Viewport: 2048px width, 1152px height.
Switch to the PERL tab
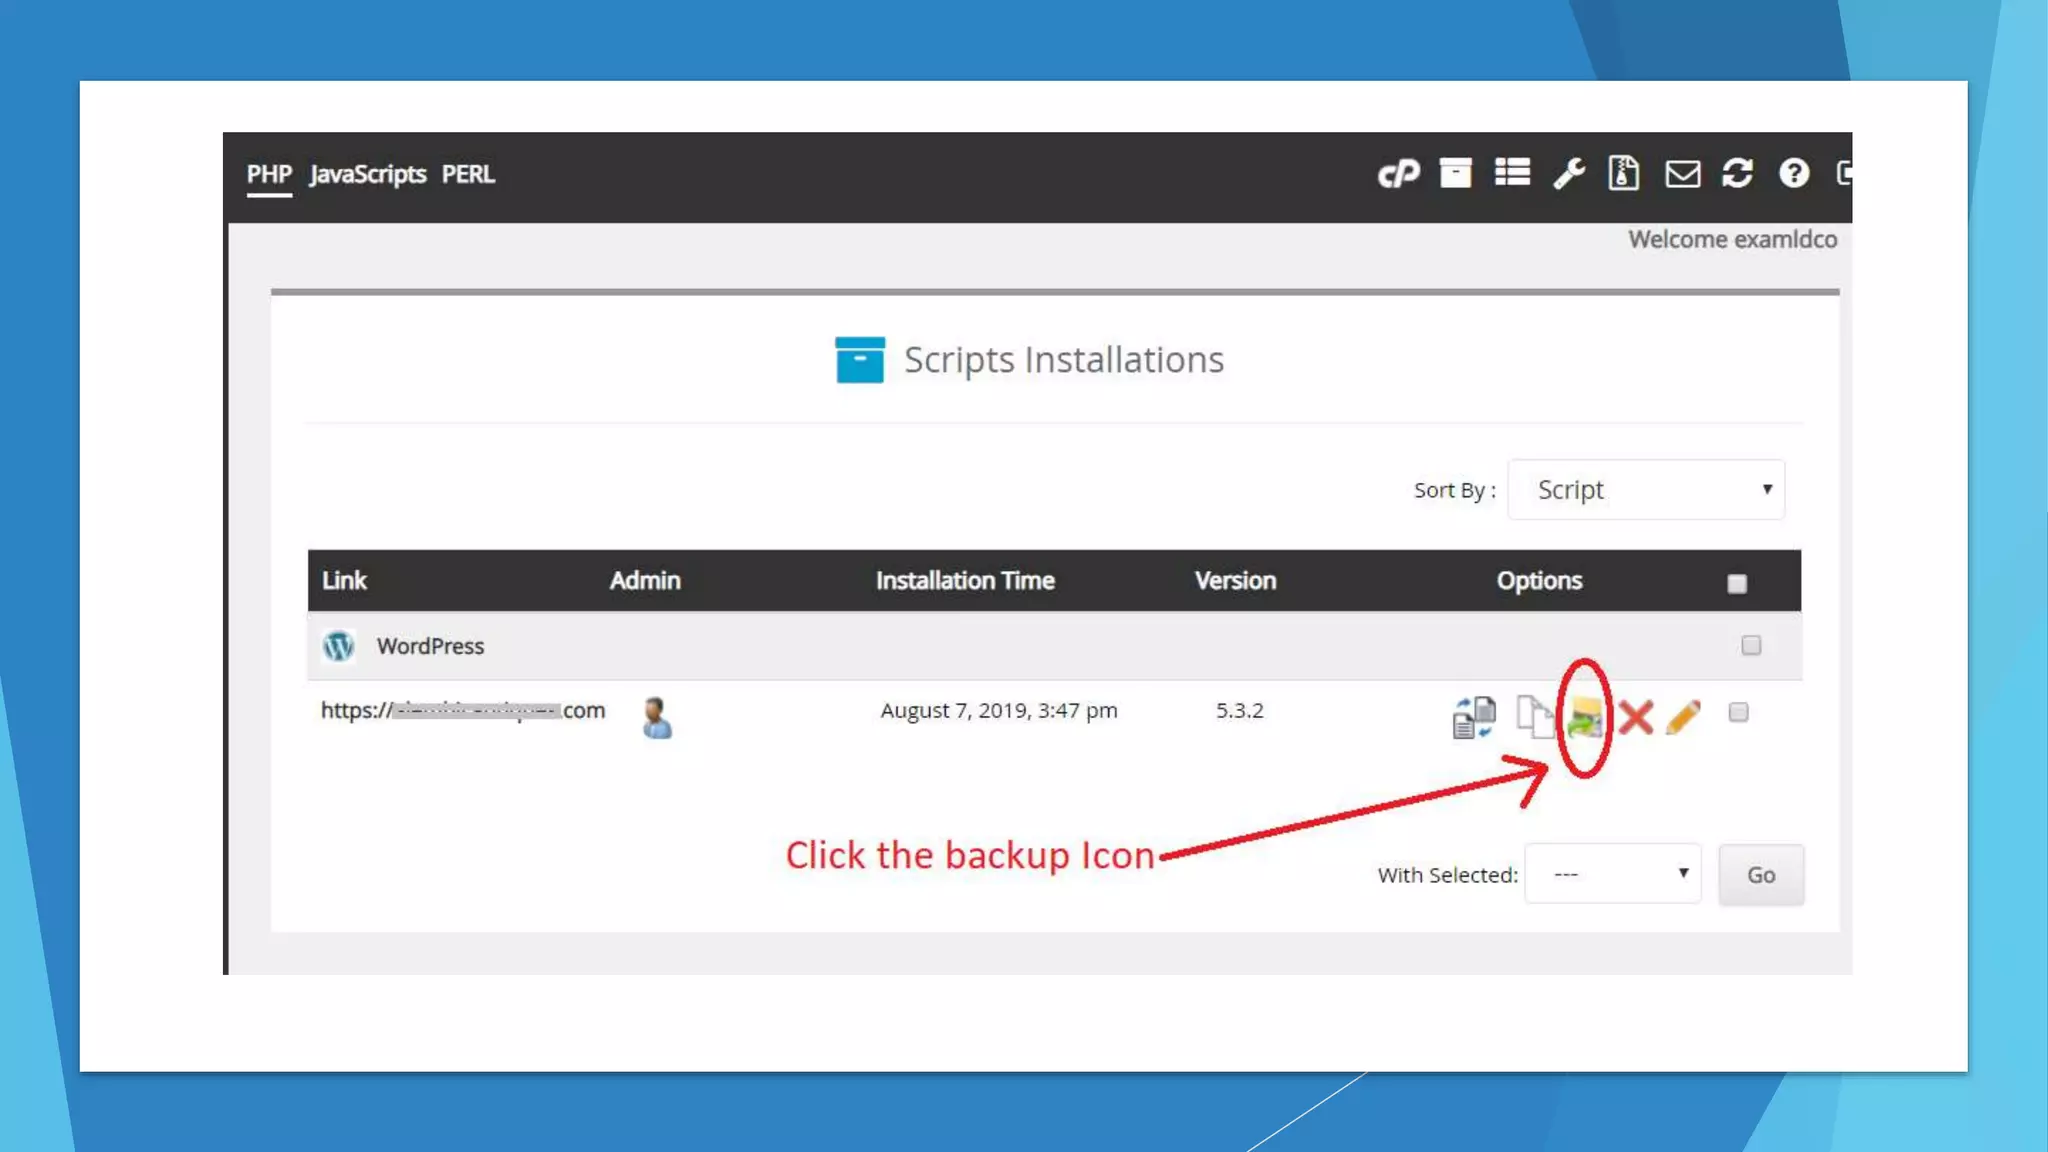[x=468, y=174]
